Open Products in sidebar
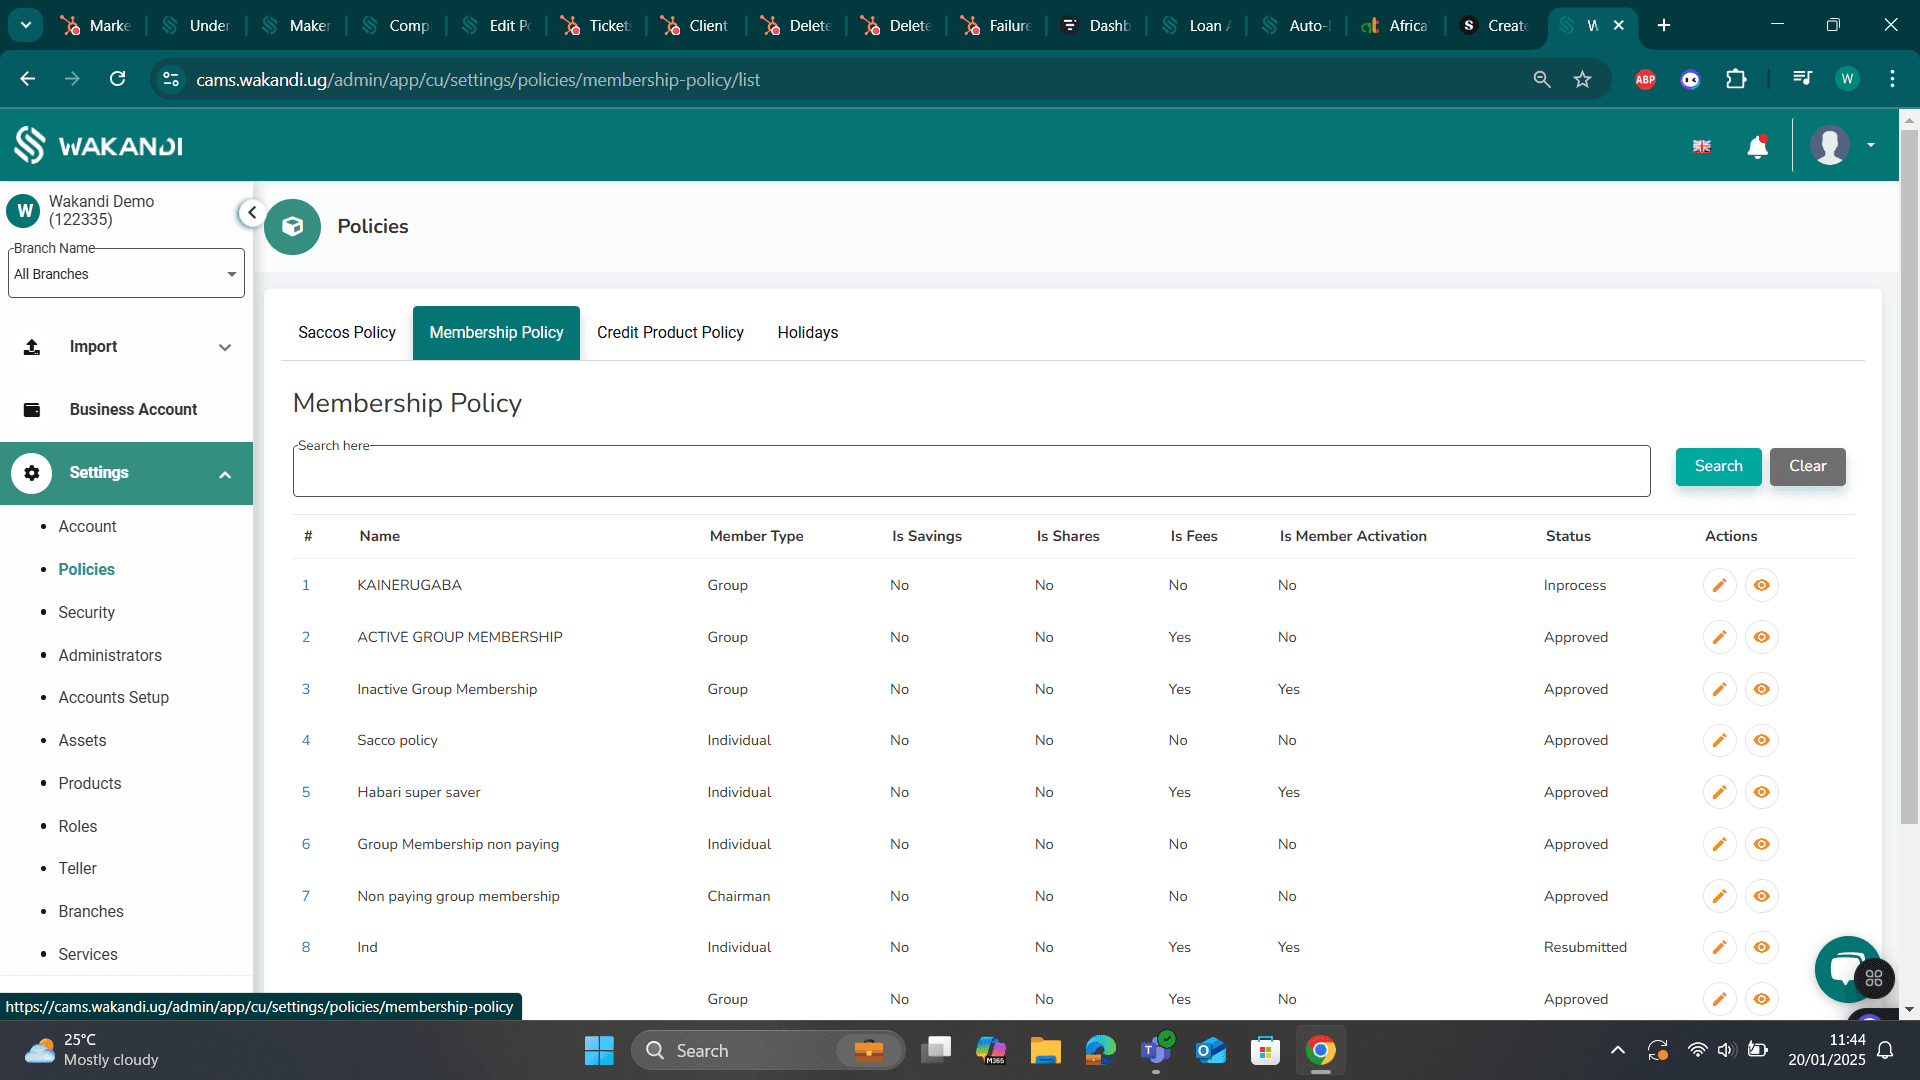 pos(89,784)
